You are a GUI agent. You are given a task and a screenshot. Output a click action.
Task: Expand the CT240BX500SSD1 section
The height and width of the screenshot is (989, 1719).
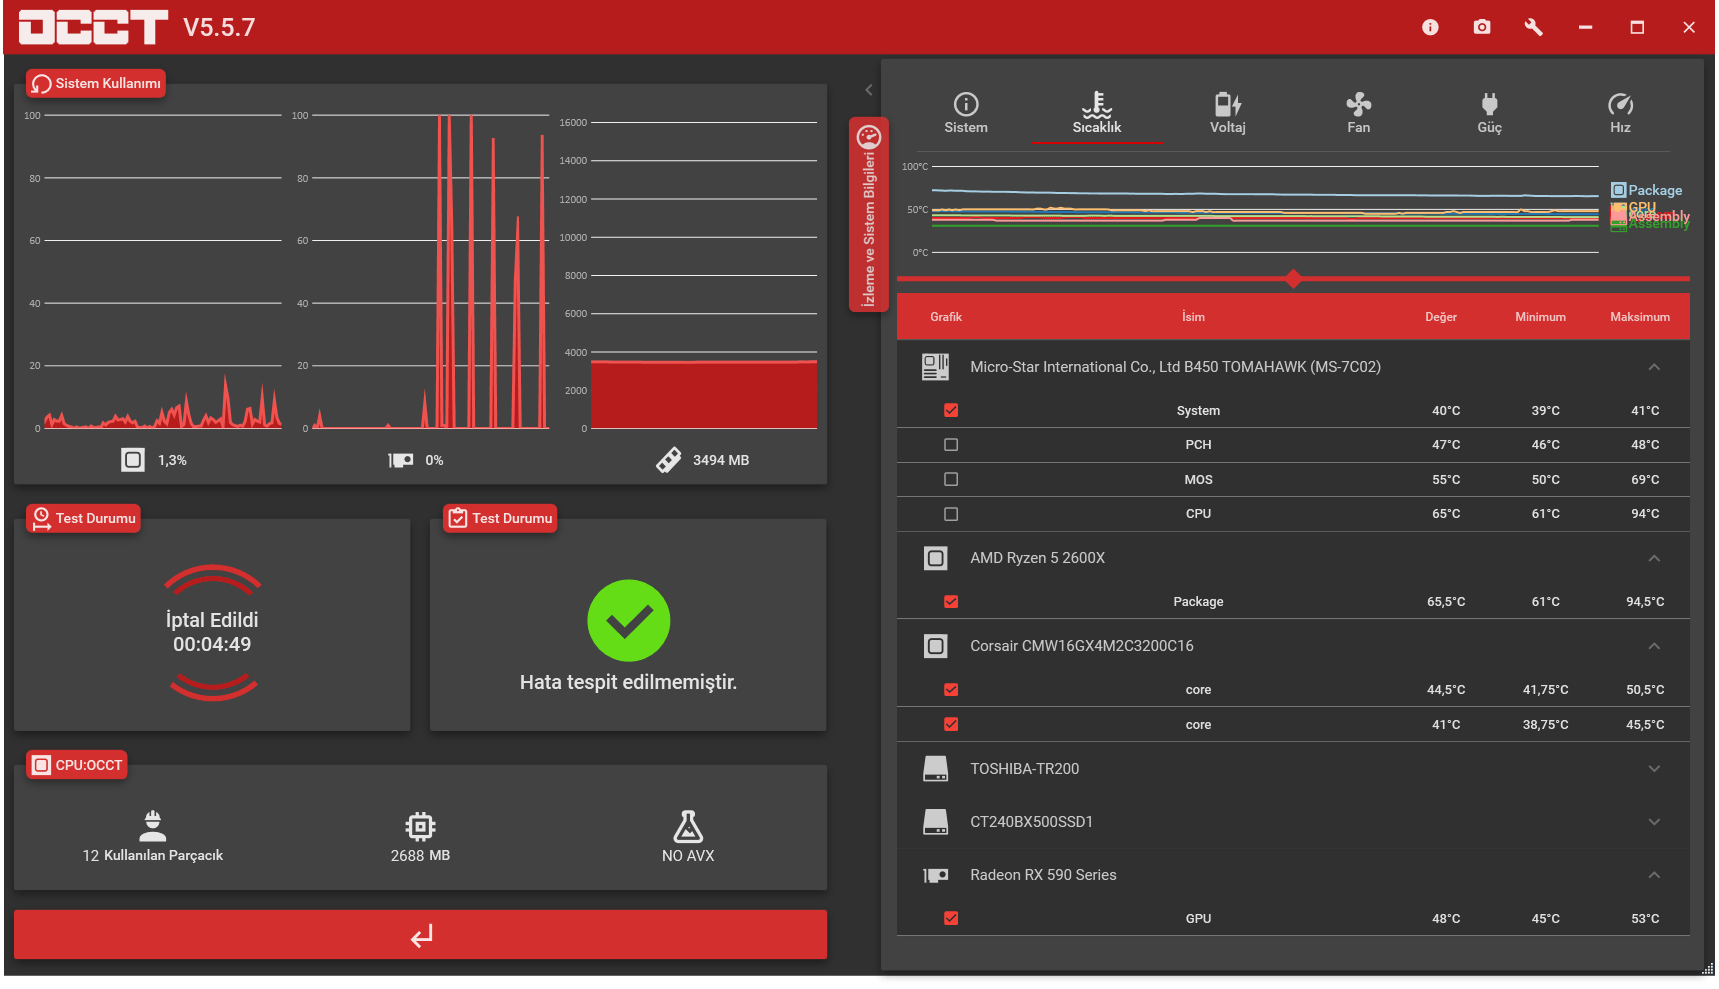click(x=1654, y=822)
